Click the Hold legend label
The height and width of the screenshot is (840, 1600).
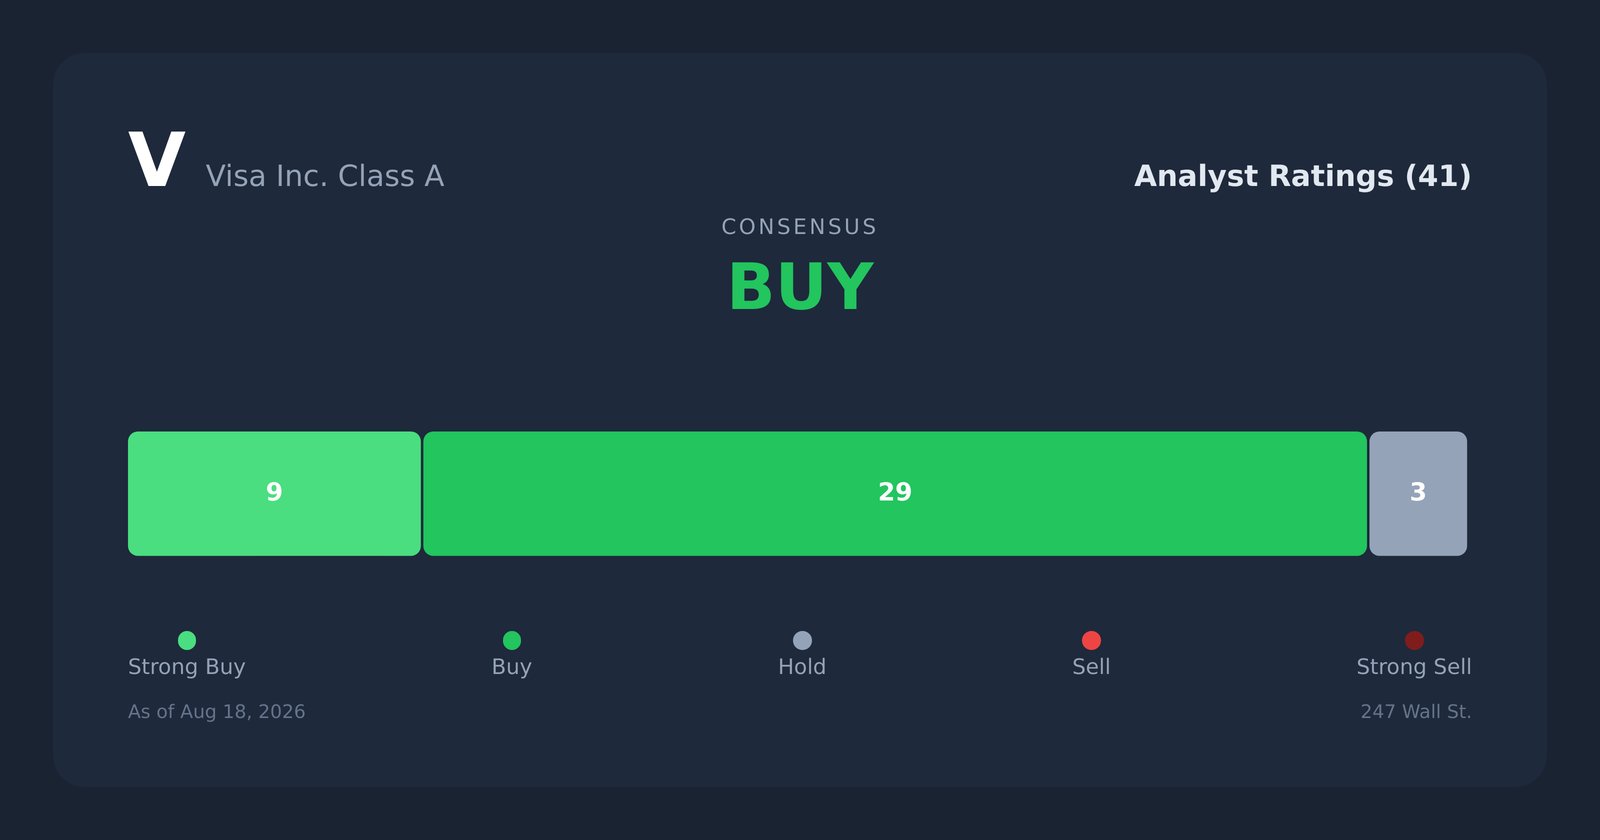point(802,667)
